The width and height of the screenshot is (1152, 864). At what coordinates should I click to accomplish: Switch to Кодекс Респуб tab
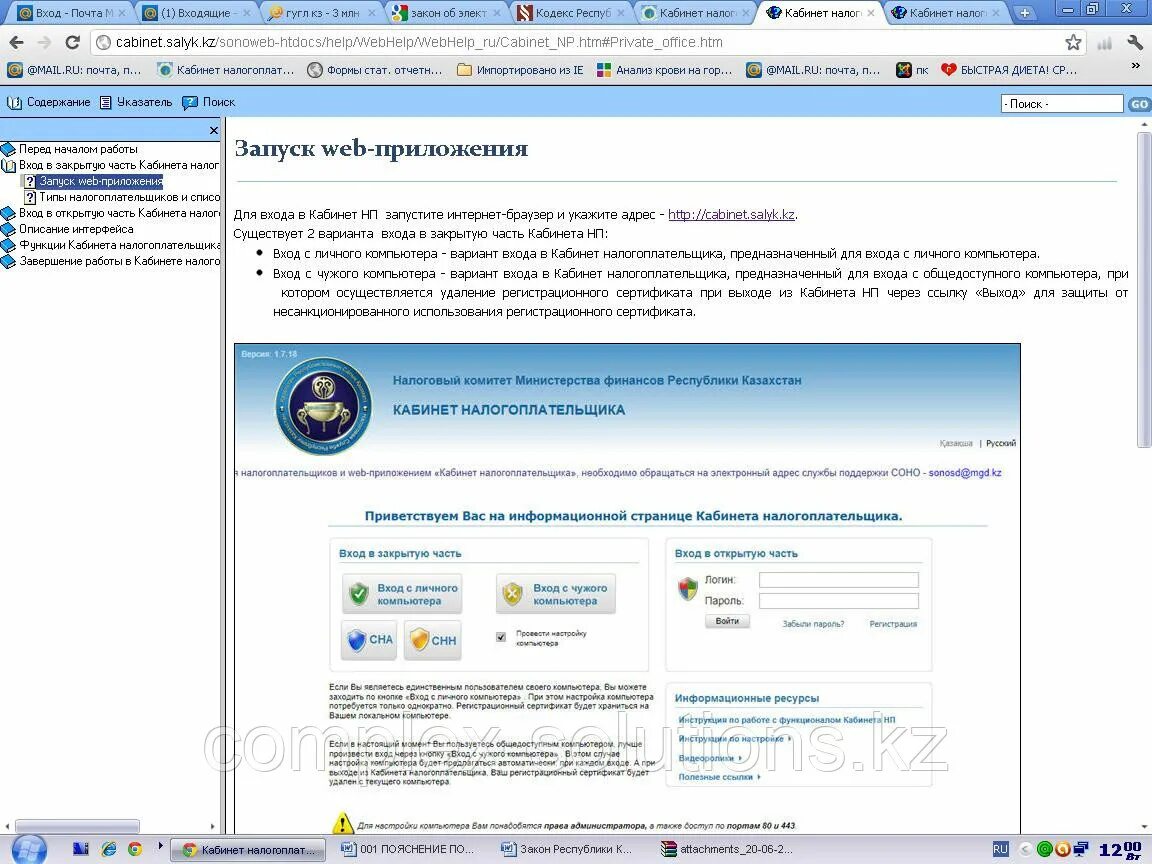point(572,12)
